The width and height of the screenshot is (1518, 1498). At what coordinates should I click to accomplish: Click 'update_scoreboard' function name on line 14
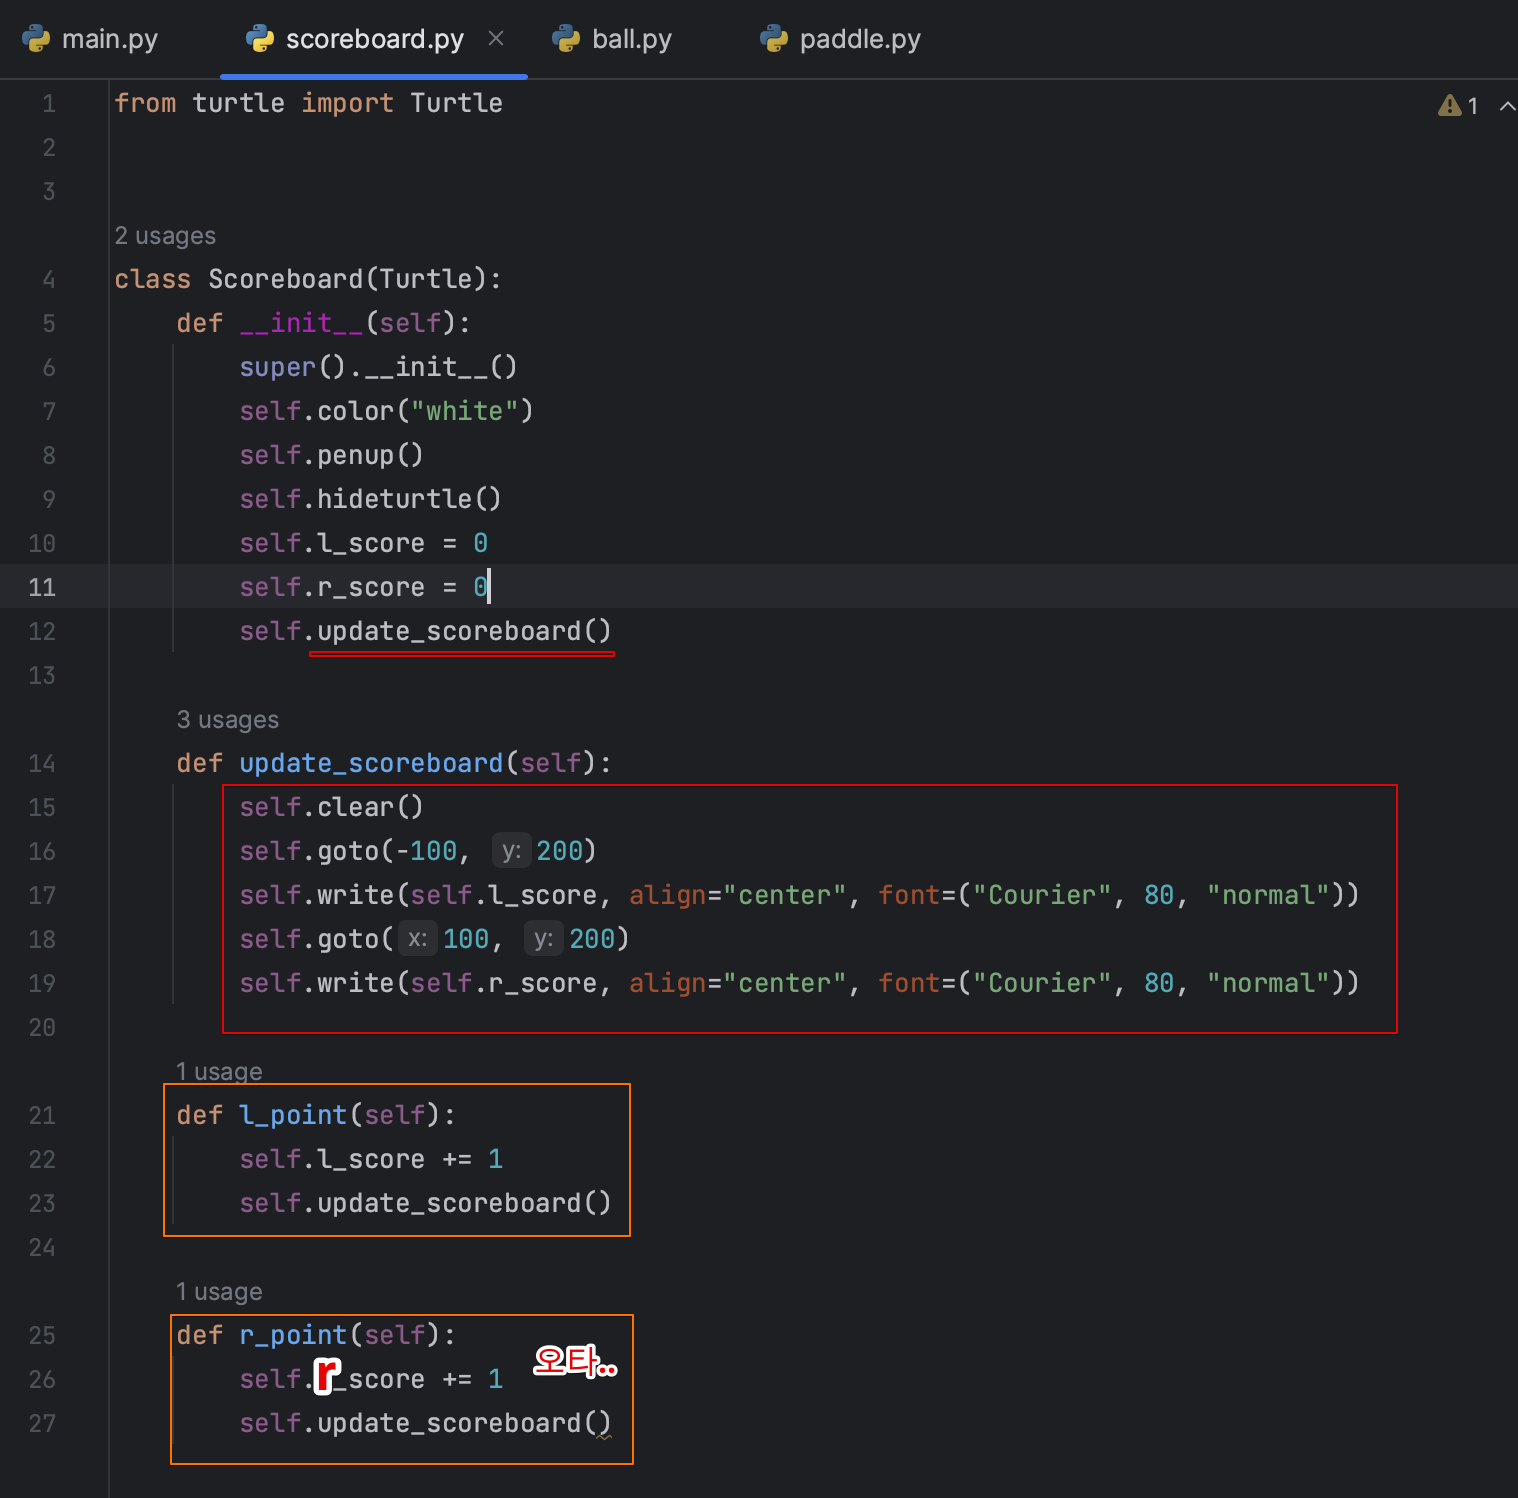(x=371, y=763)
